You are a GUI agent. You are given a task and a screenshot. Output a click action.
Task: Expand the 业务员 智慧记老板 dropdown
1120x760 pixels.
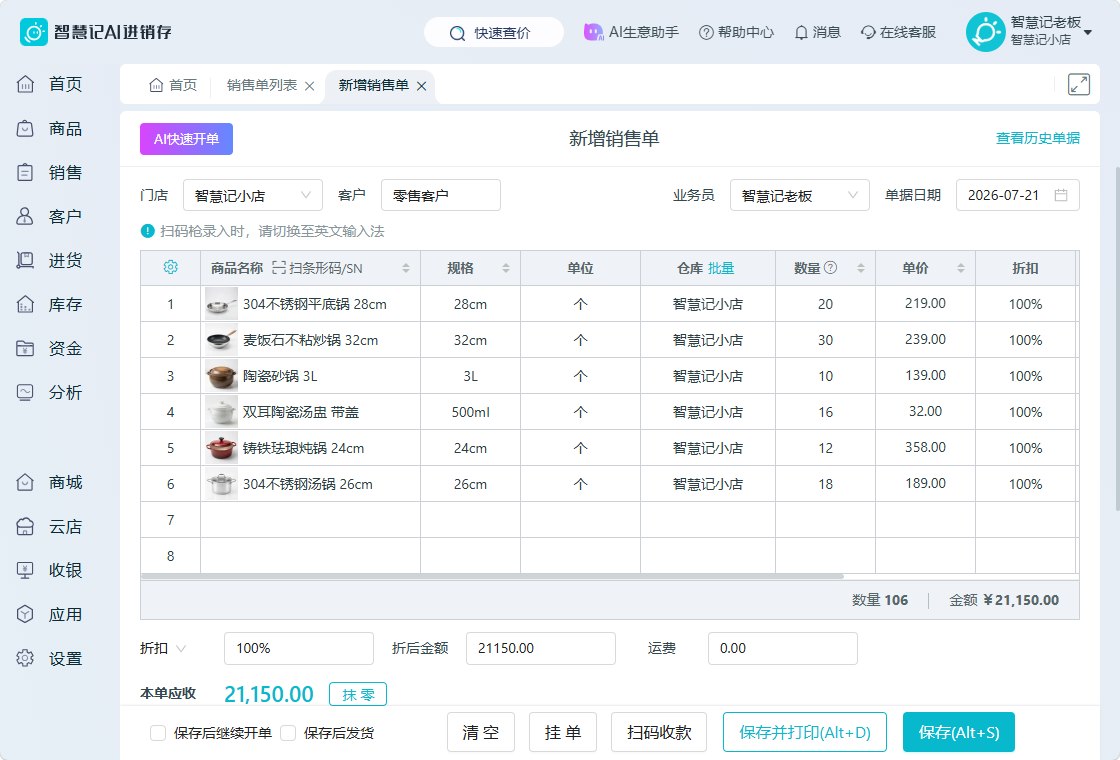coord(799,195)
